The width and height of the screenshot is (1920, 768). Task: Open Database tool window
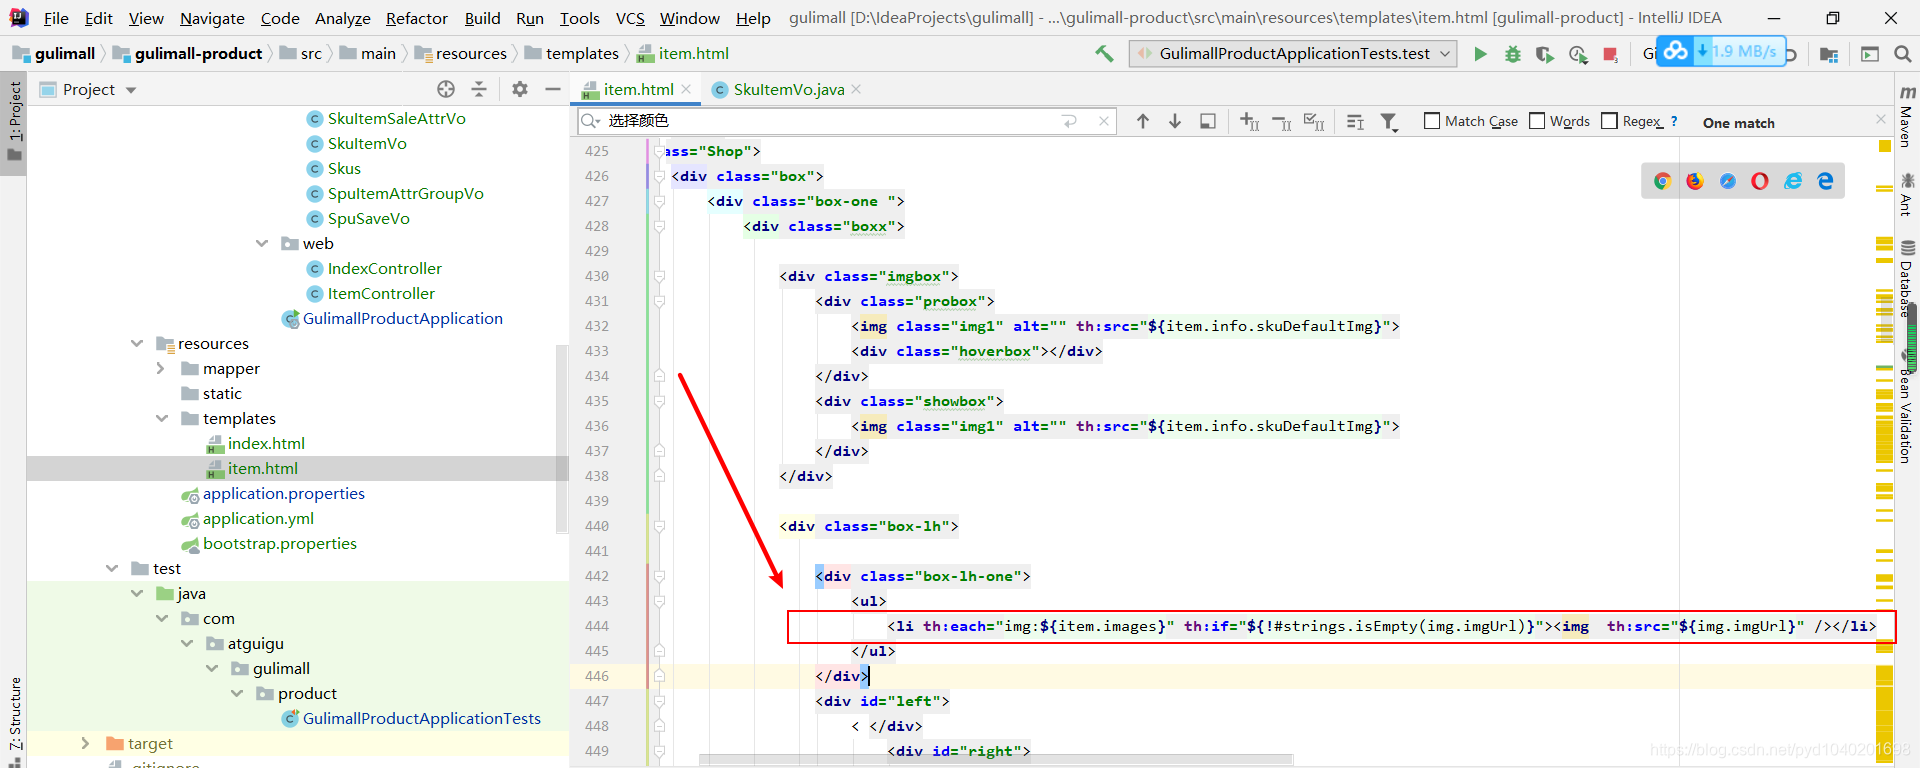coord(1907,280)
